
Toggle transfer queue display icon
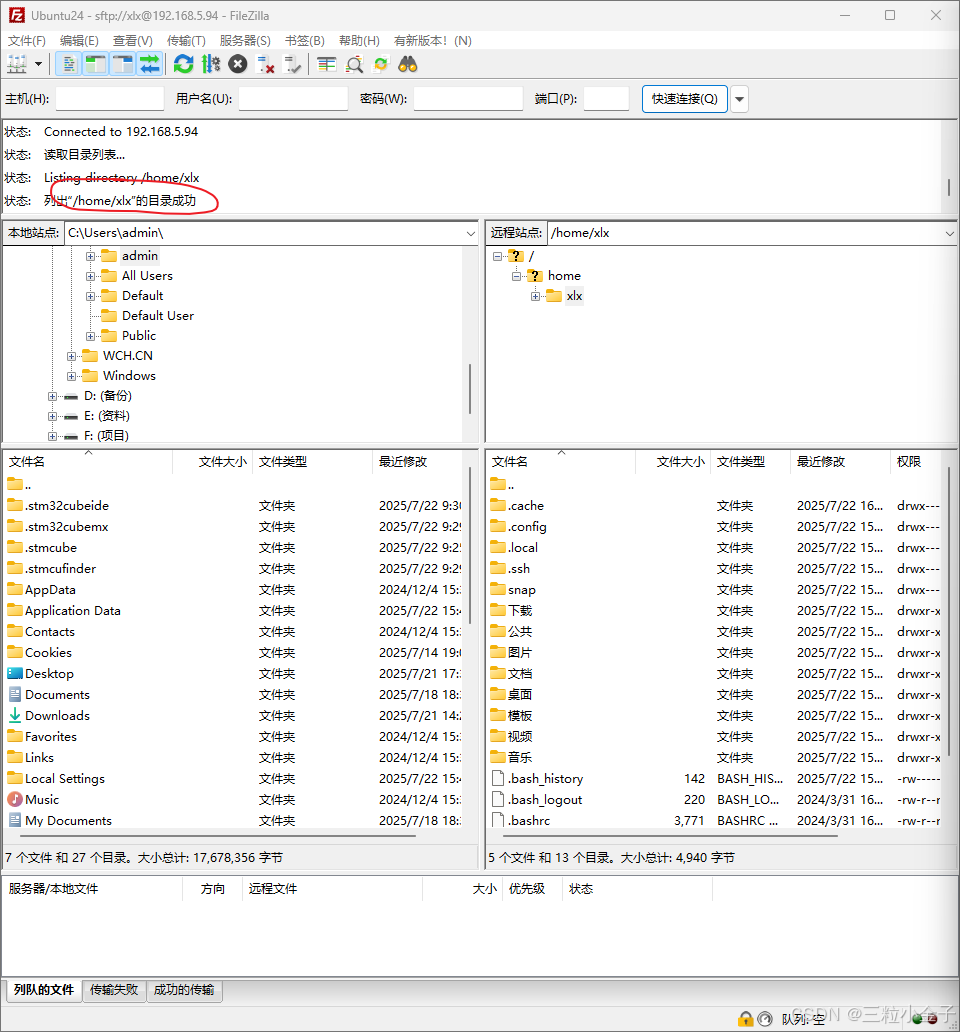(149, 64)
